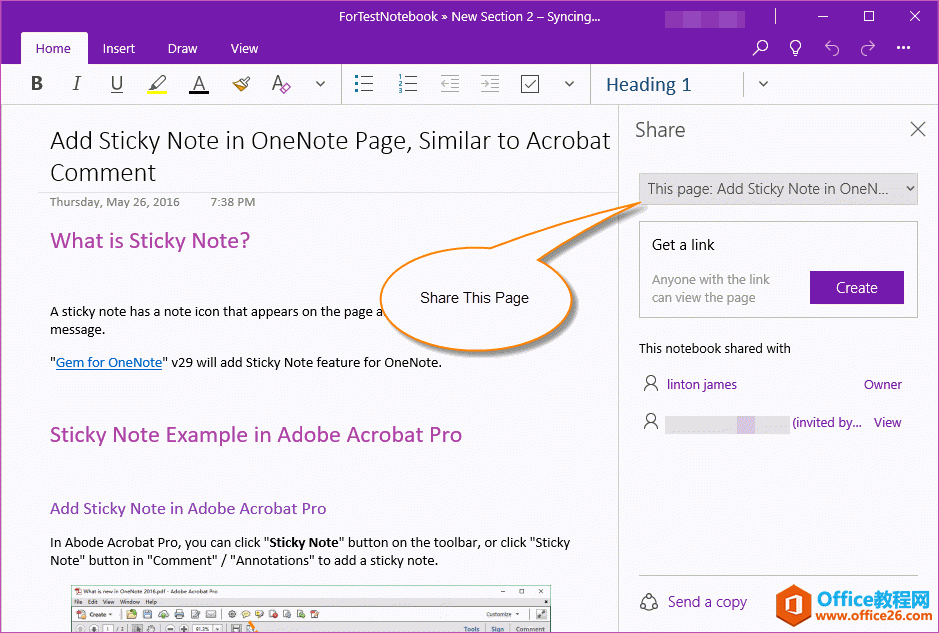Apply yellow highlighter to text

tap(157, 83)
